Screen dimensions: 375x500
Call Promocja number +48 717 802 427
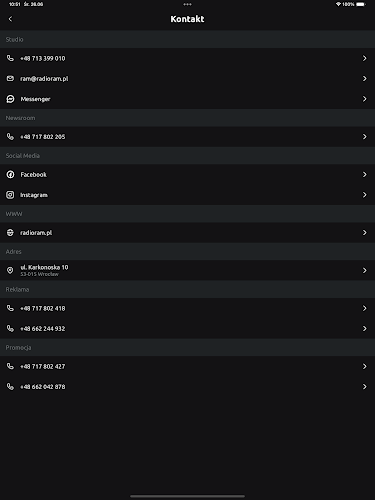[x=187, y=366]
